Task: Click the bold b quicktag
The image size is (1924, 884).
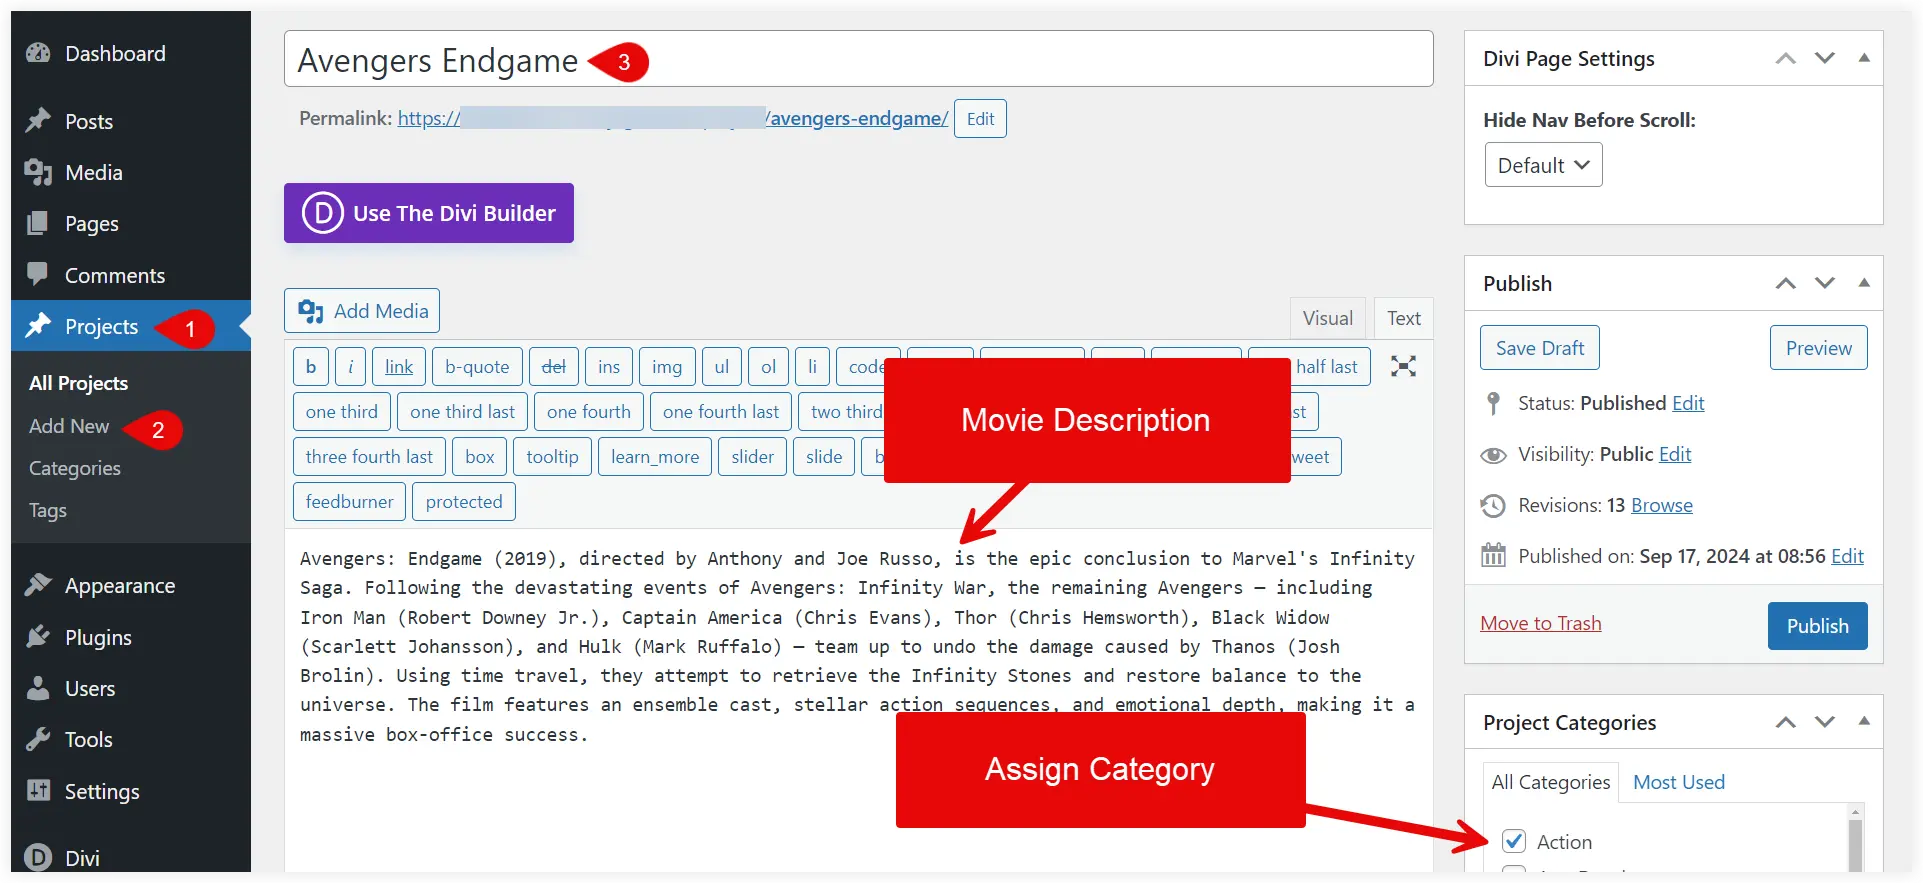Action: coord(311,367)
